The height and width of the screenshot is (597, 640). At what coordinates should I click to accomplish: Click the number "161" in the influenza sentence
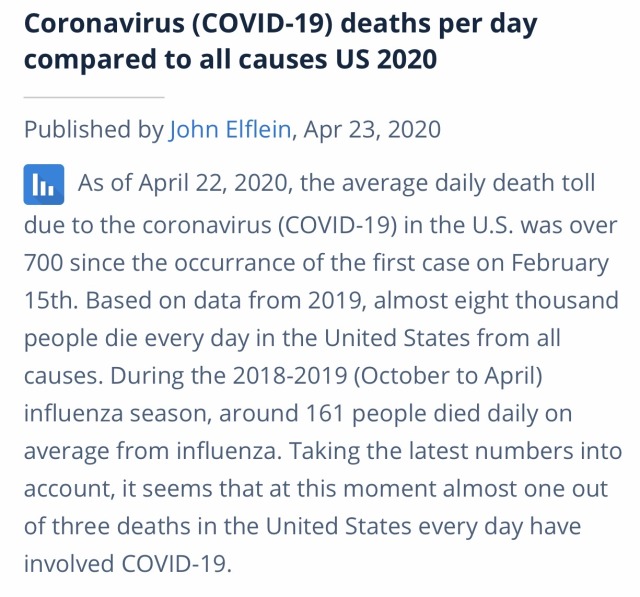tap(324, 413)
